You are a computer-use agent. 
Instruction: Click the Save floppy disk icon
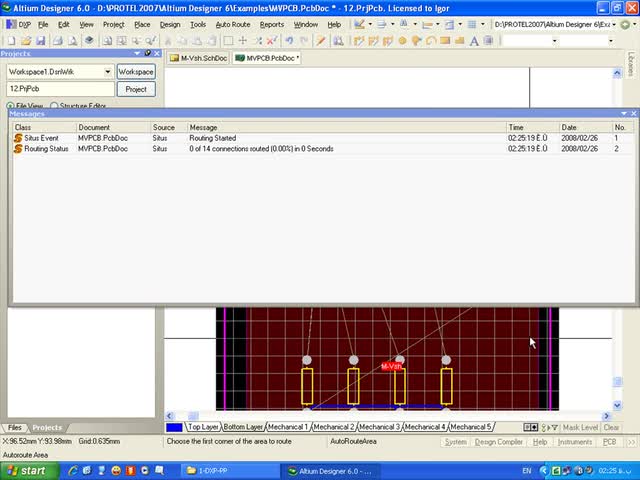tap(40, 40)
